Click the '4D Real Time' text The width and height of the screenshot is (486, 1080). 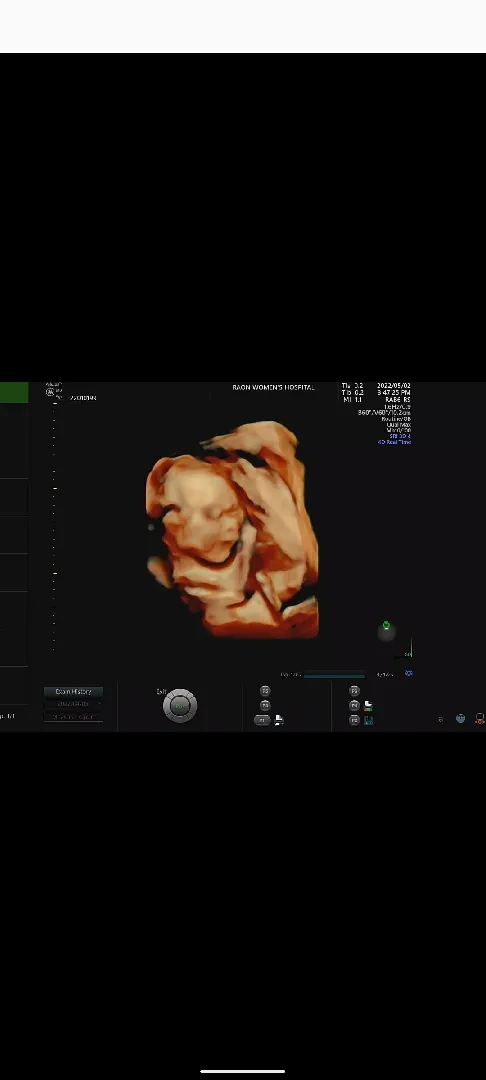pyautogui.click(x=394, y=442)
